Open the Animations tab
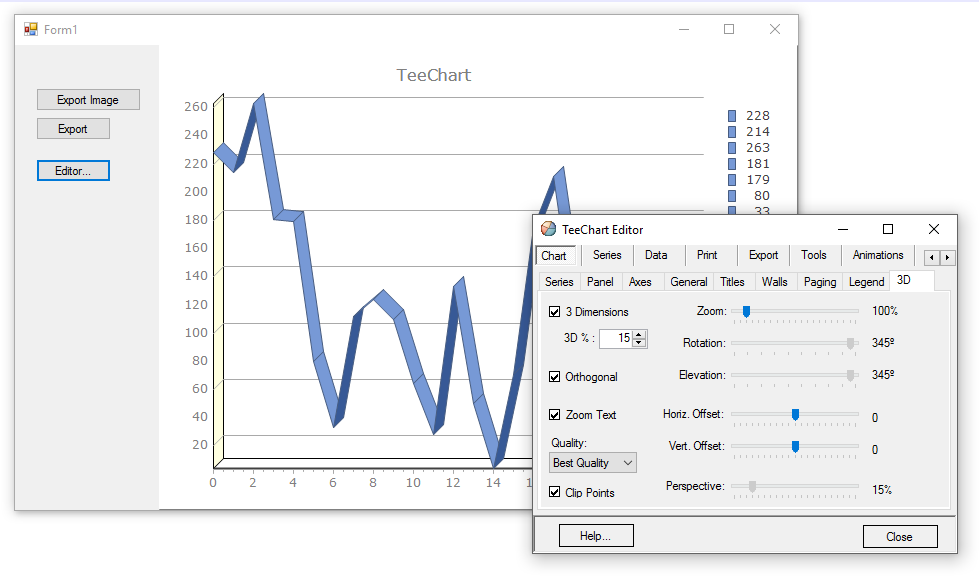Viewport: 979px width, 579px height. [878, 255]
